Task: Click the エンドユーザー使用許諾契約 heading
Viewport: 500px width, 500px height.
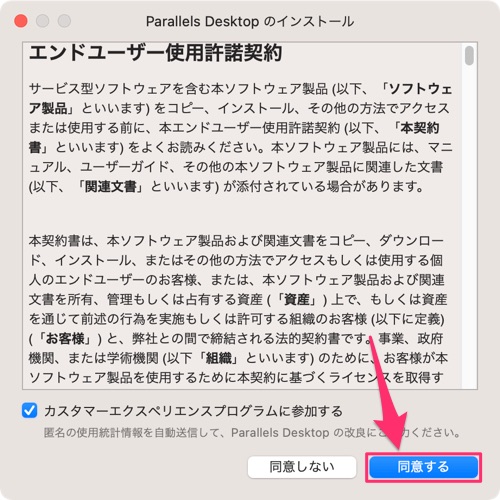Action: point(155,53)
